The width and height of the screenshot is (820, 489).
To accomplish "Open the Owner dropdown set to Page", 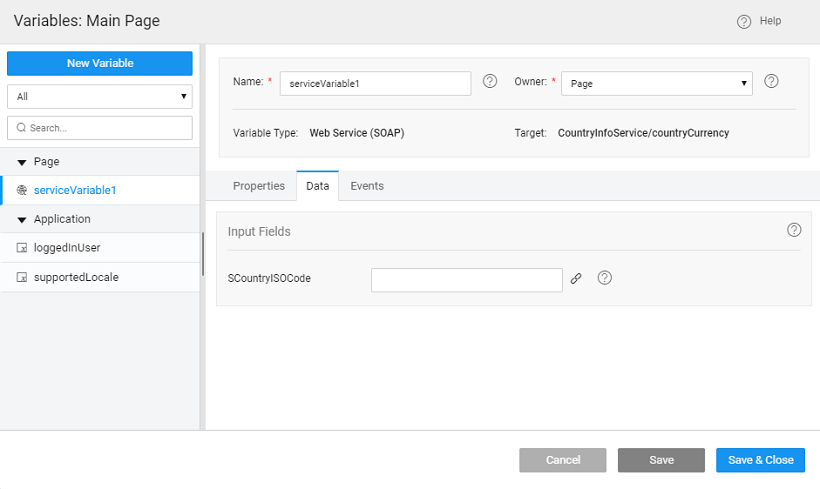I will [657, 84].
